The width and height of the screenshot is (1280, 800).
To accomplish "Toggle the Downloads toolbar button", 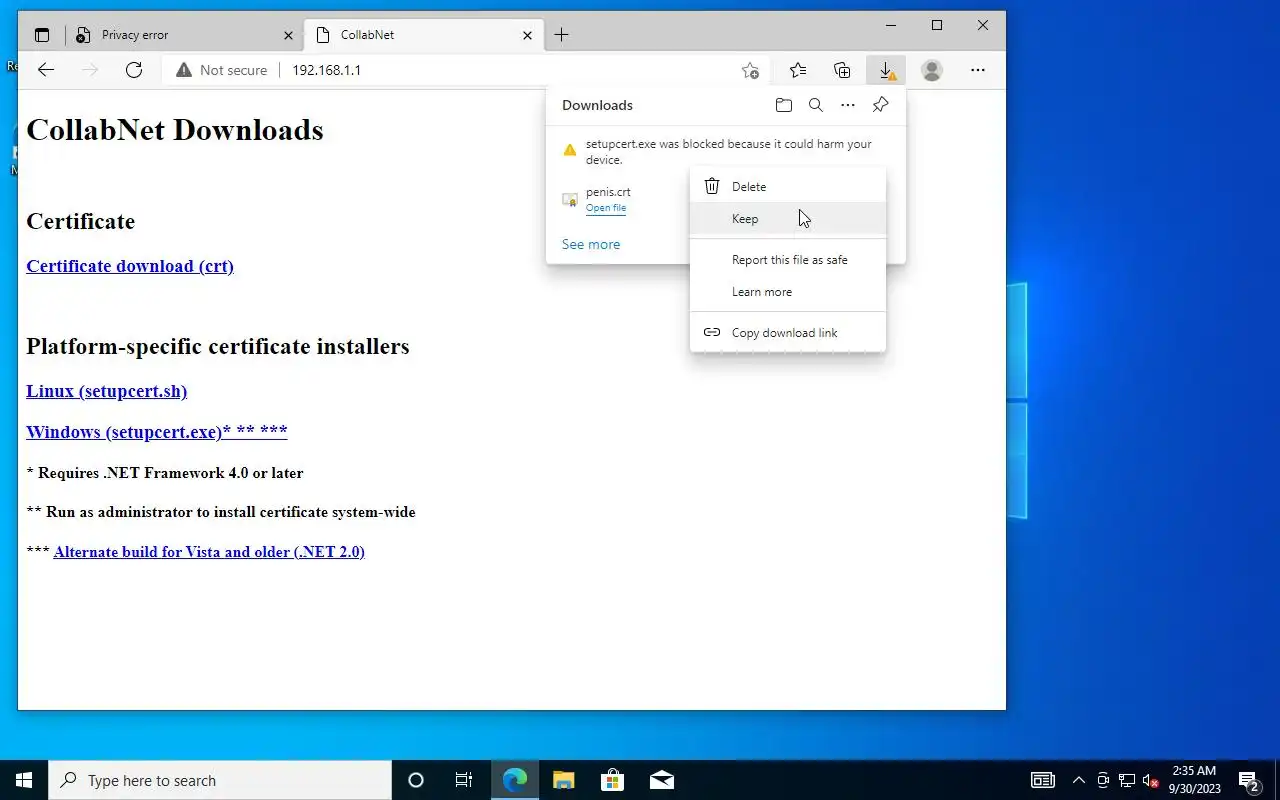I will pyautogui.click(x=886, y=70).
